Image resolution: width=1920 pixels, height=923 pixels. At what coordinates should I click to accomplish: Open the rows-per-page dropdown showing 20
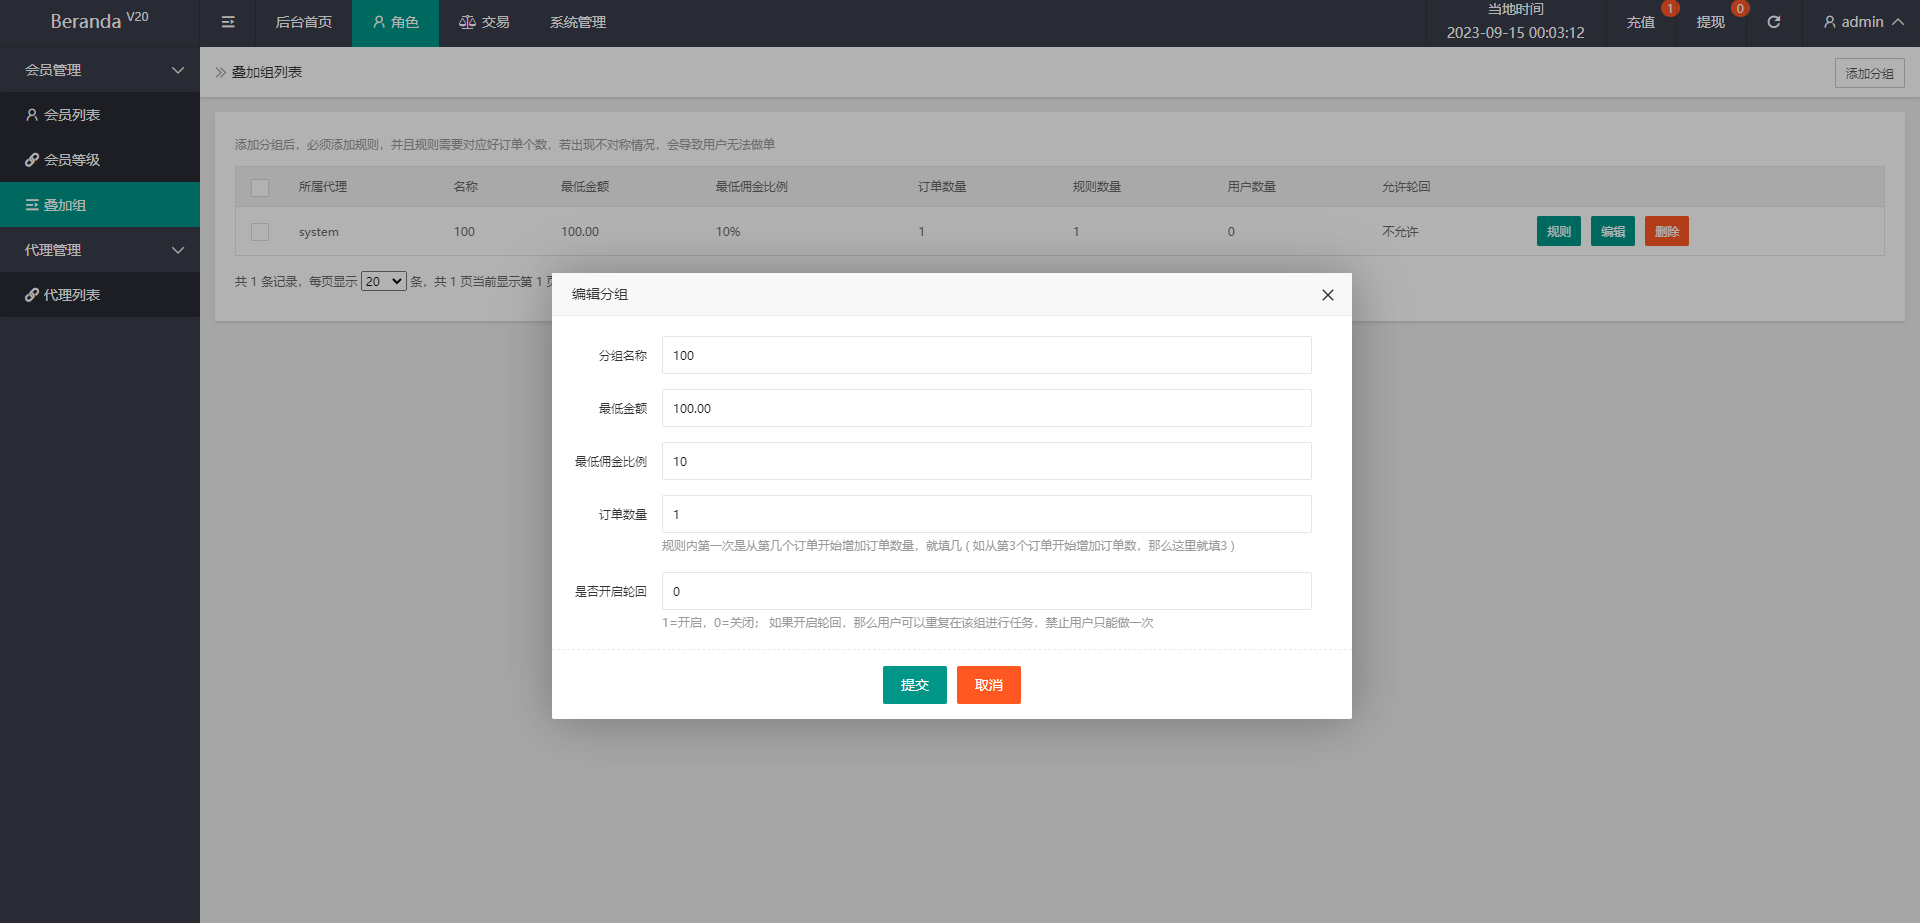[x=383, y=282]
